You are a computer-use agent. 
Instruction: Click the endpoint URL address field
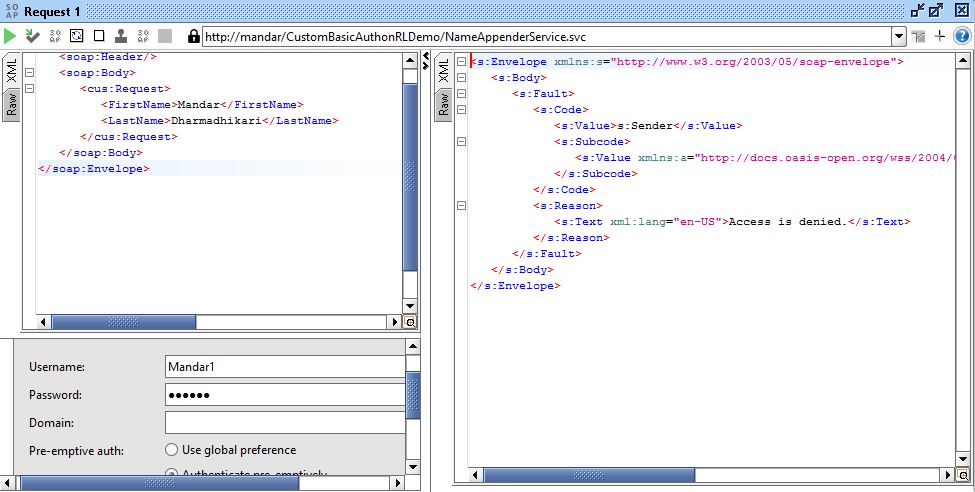547,37
